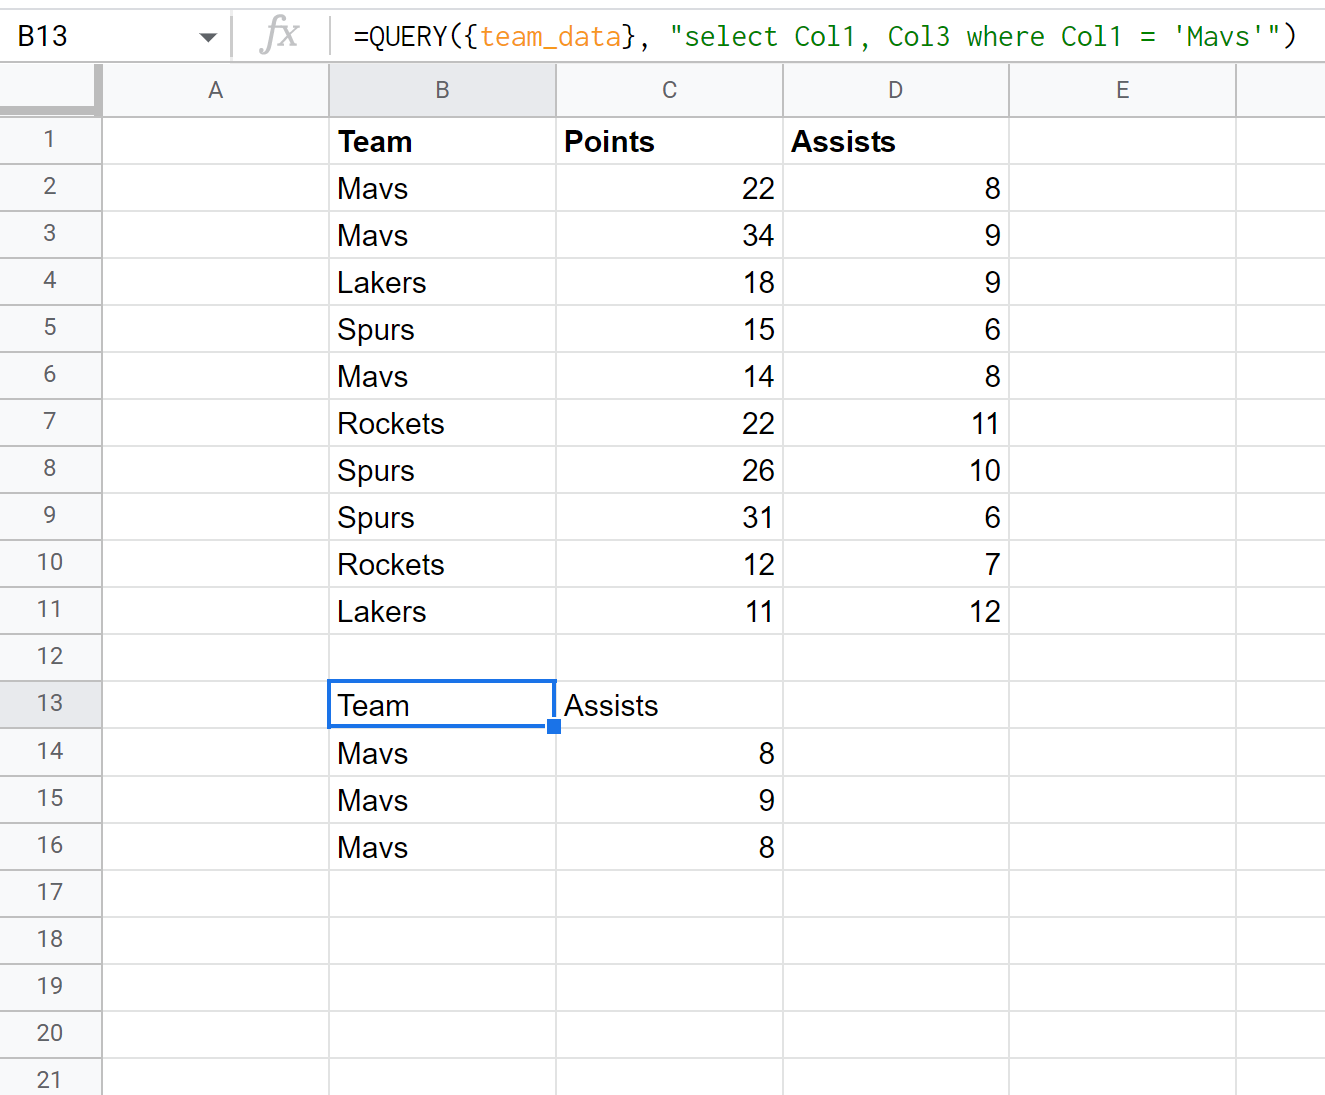Click the fx insert function icon
1325x1095 pixels.
tap(281, 36)
